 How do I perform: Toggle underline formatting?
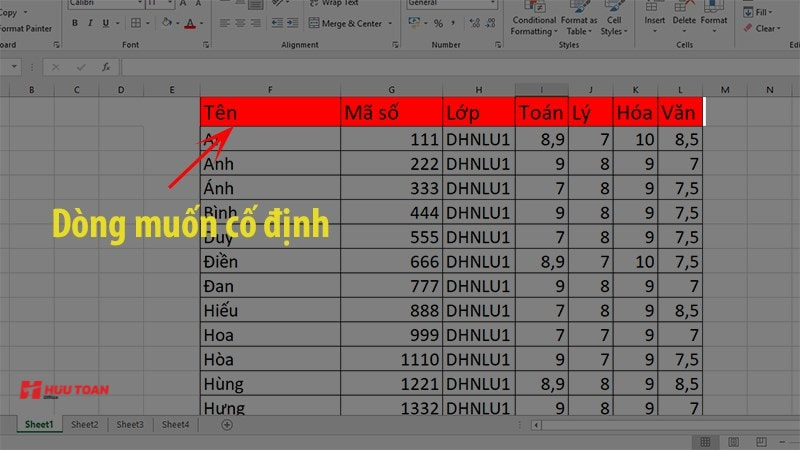pos(107,22)
